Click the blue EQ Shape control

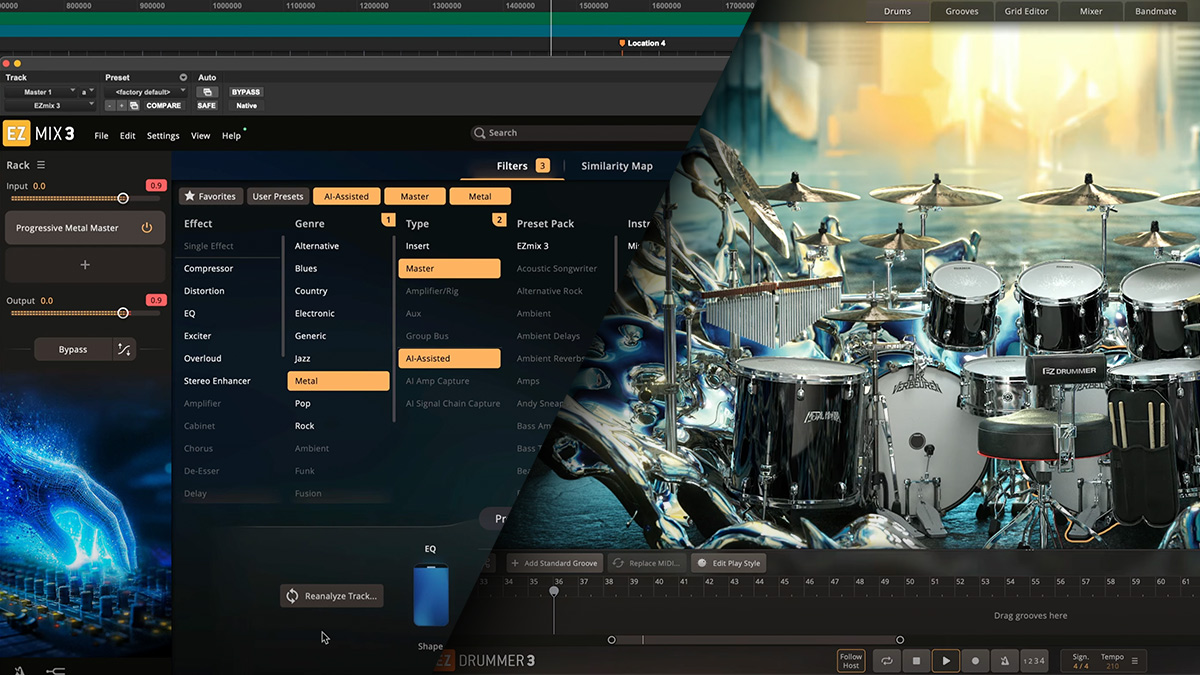point(431,595)
